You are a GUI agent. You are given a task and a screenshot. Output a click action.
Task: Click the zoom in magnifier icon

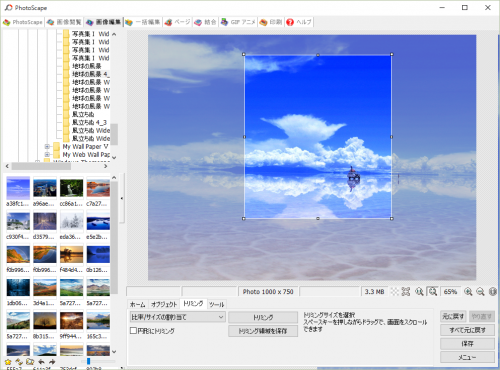468,292
